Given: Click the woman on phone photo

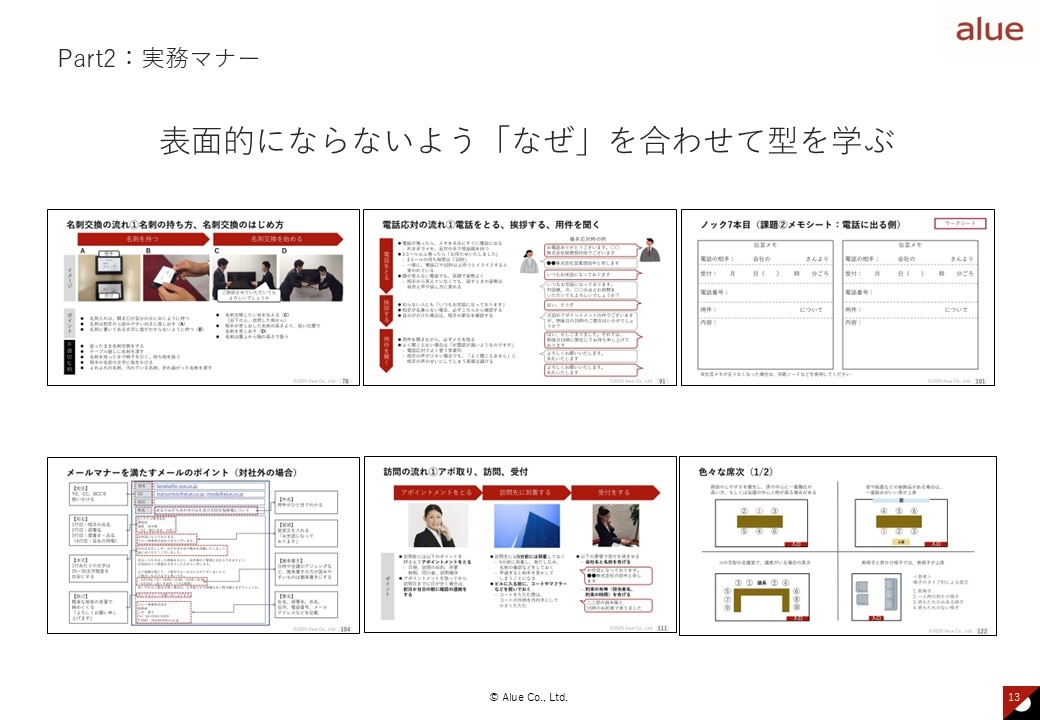Looking at the screenshot, I should pyautogui.click(x=436, y=525).
